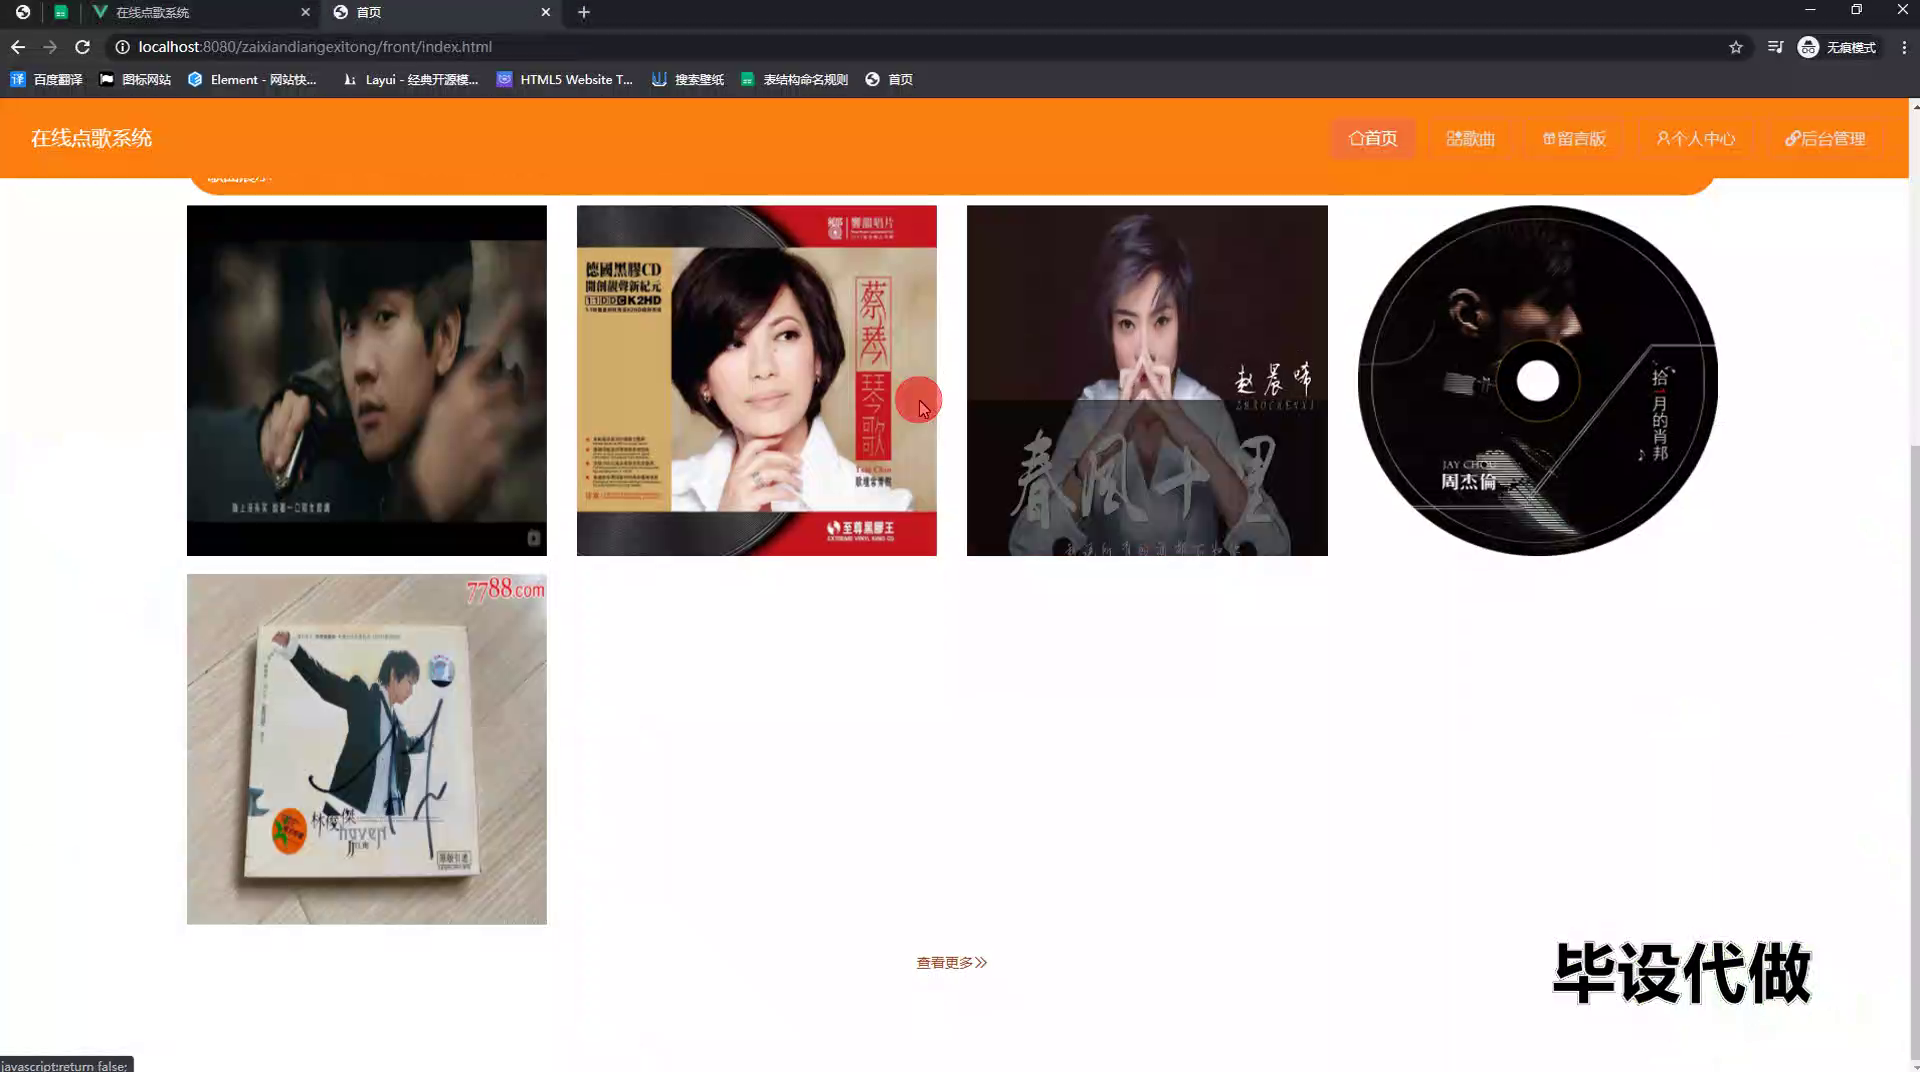Open the 歌曲 navigation menu item
This screenshot has width=1920, height=1072.
click(1470, 138)
